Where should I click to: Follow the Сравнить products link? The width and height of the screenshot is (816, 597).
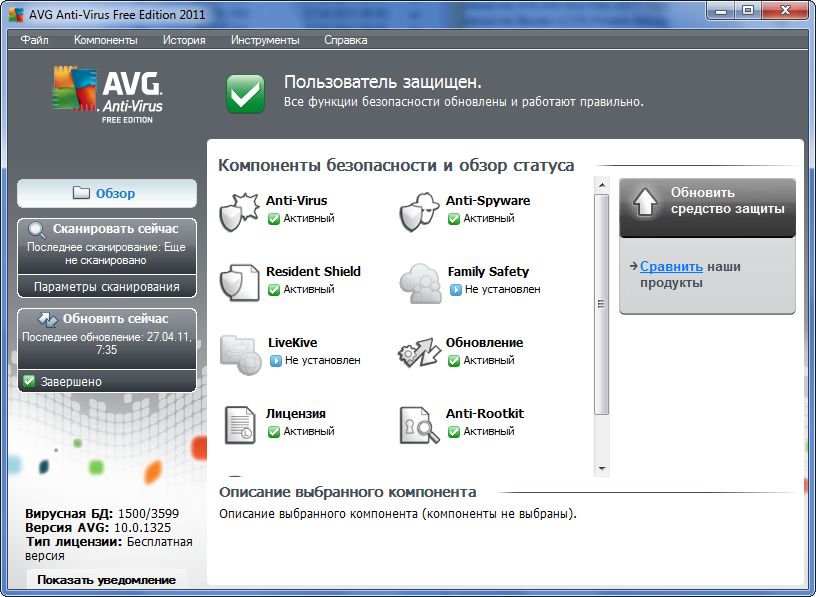(x=671, y=266)
